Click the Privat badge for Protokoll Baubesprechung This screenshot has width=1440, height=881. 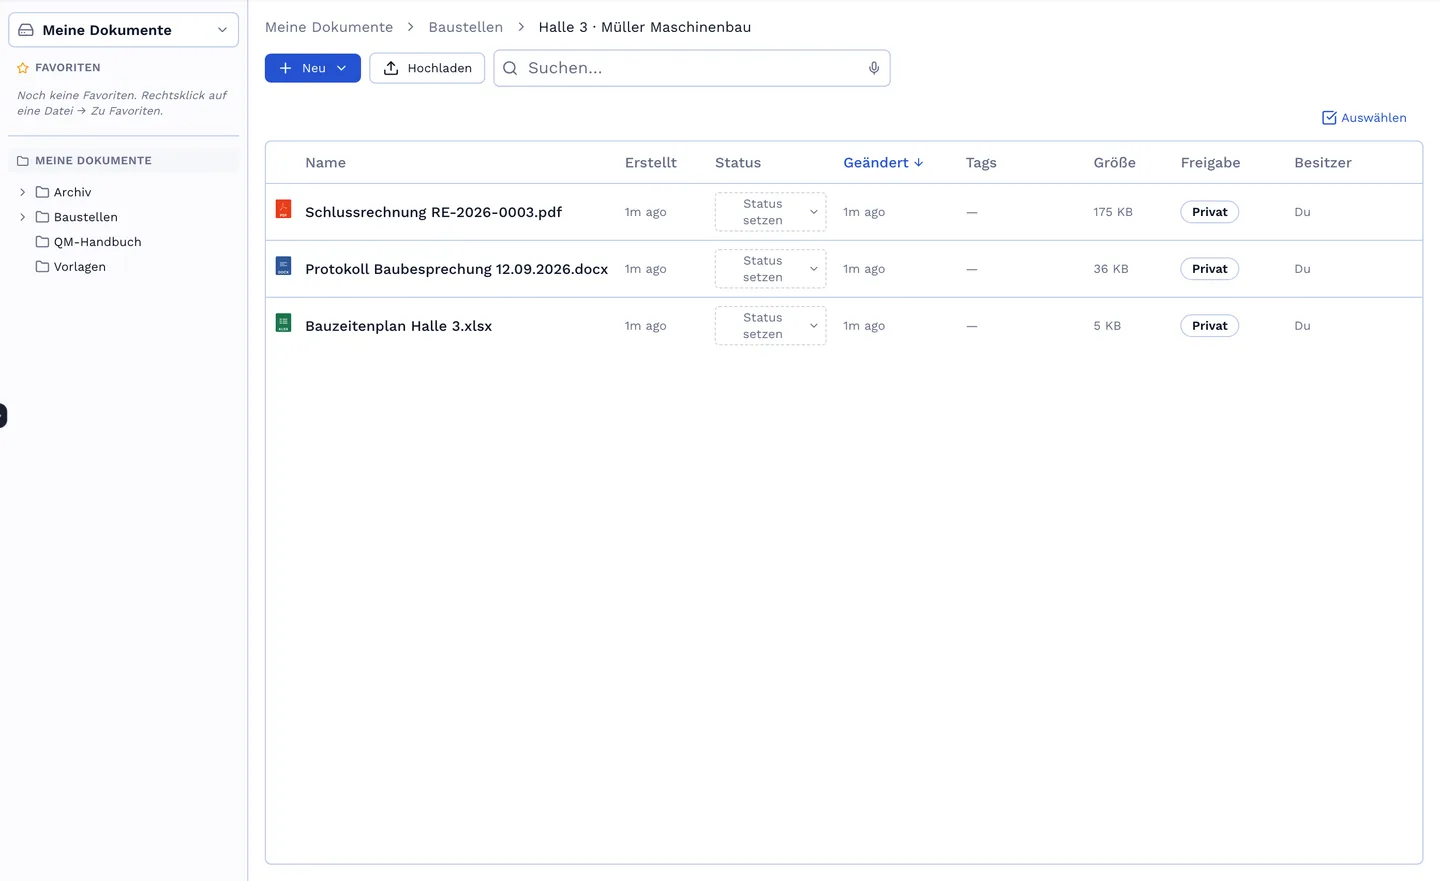(x=1209, y=269)
